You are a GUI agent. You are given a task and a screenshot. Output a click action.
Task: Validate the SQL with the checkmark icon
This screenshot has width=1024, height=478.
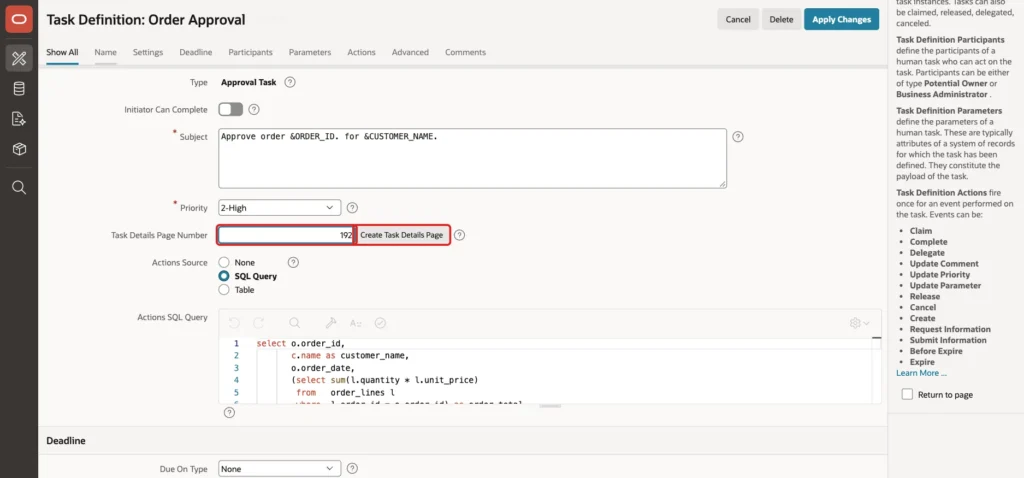tap(380, 323)
